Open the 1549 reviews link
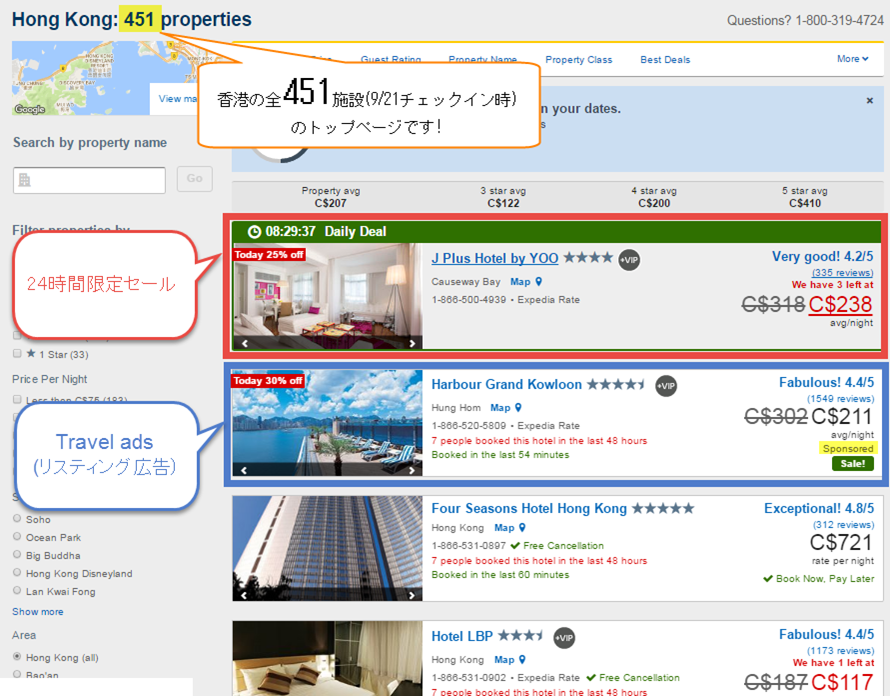 [841, 399]
